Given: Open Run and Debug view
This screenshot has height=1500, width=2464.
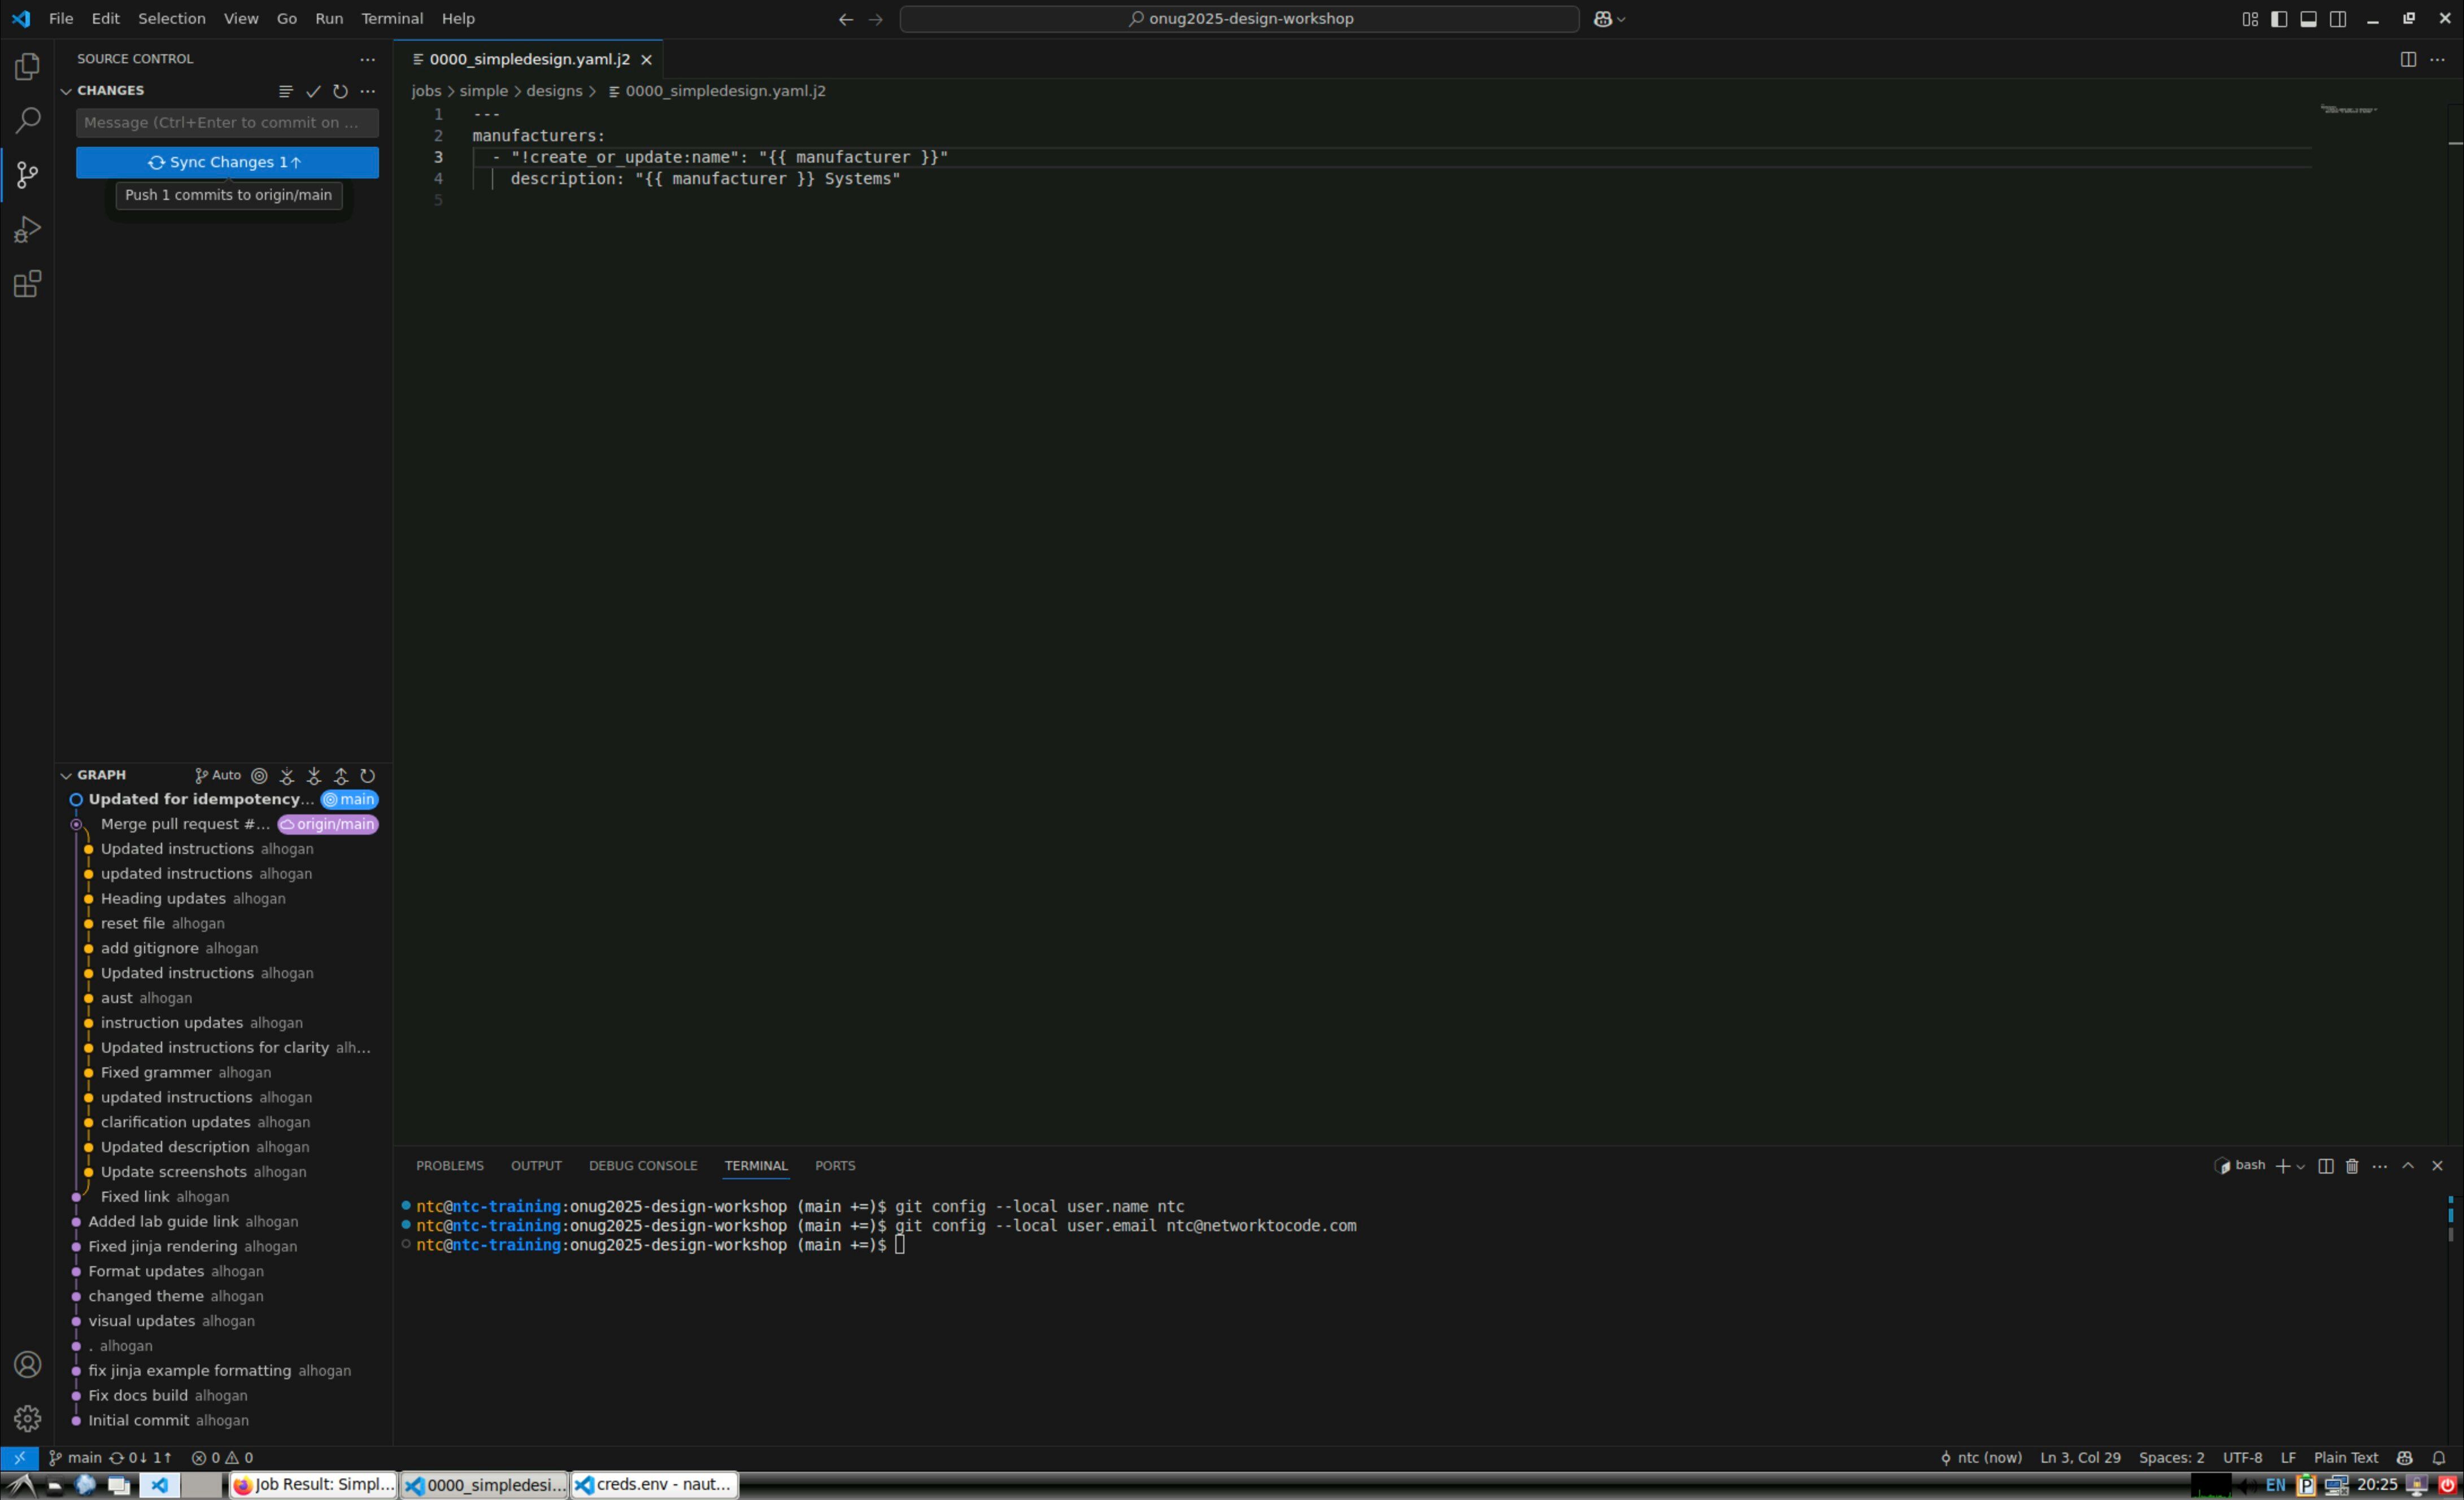Looking at the screenshot, I should tap(27, 230).
